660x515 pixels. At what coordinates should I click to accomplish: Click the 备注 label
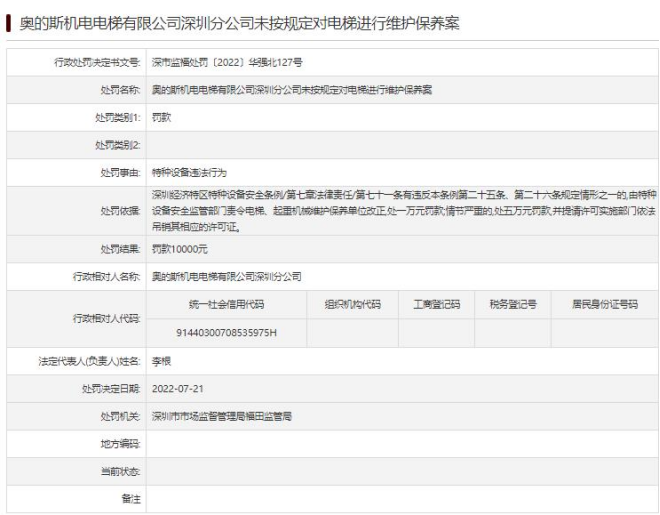(x=131, y=499)
